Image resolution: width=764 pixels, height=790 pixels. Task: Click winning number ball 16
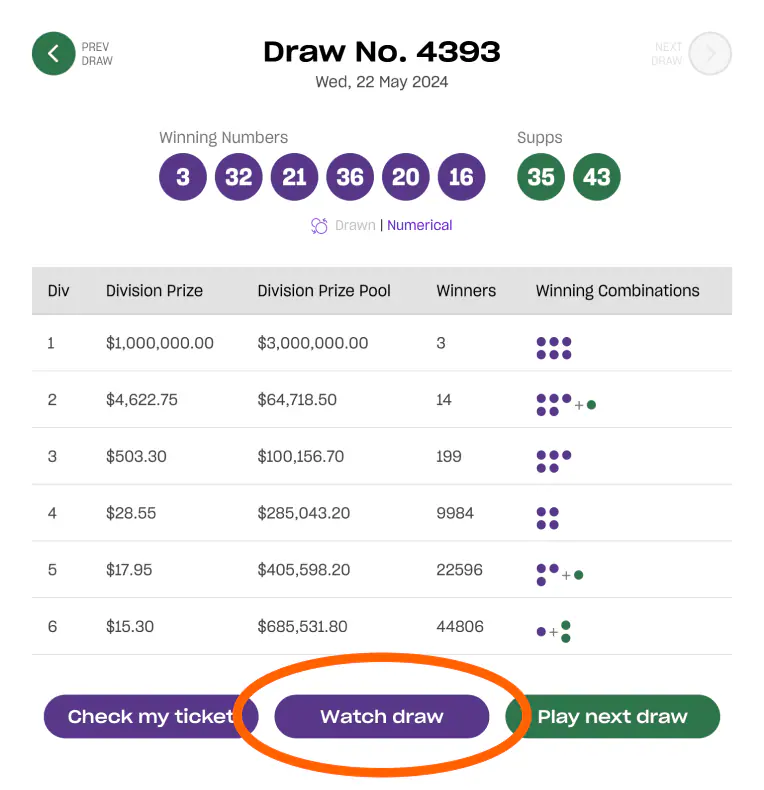coord(461,177)
